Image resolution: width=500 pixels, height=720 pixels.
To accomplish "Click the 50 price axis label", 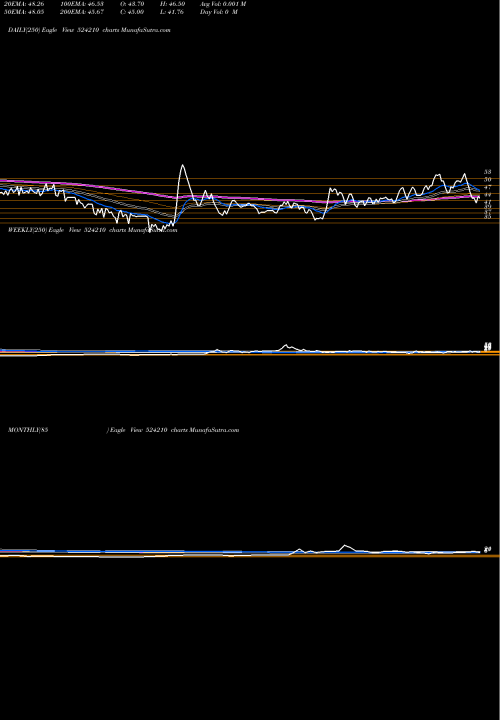I will tap(488, 180).
